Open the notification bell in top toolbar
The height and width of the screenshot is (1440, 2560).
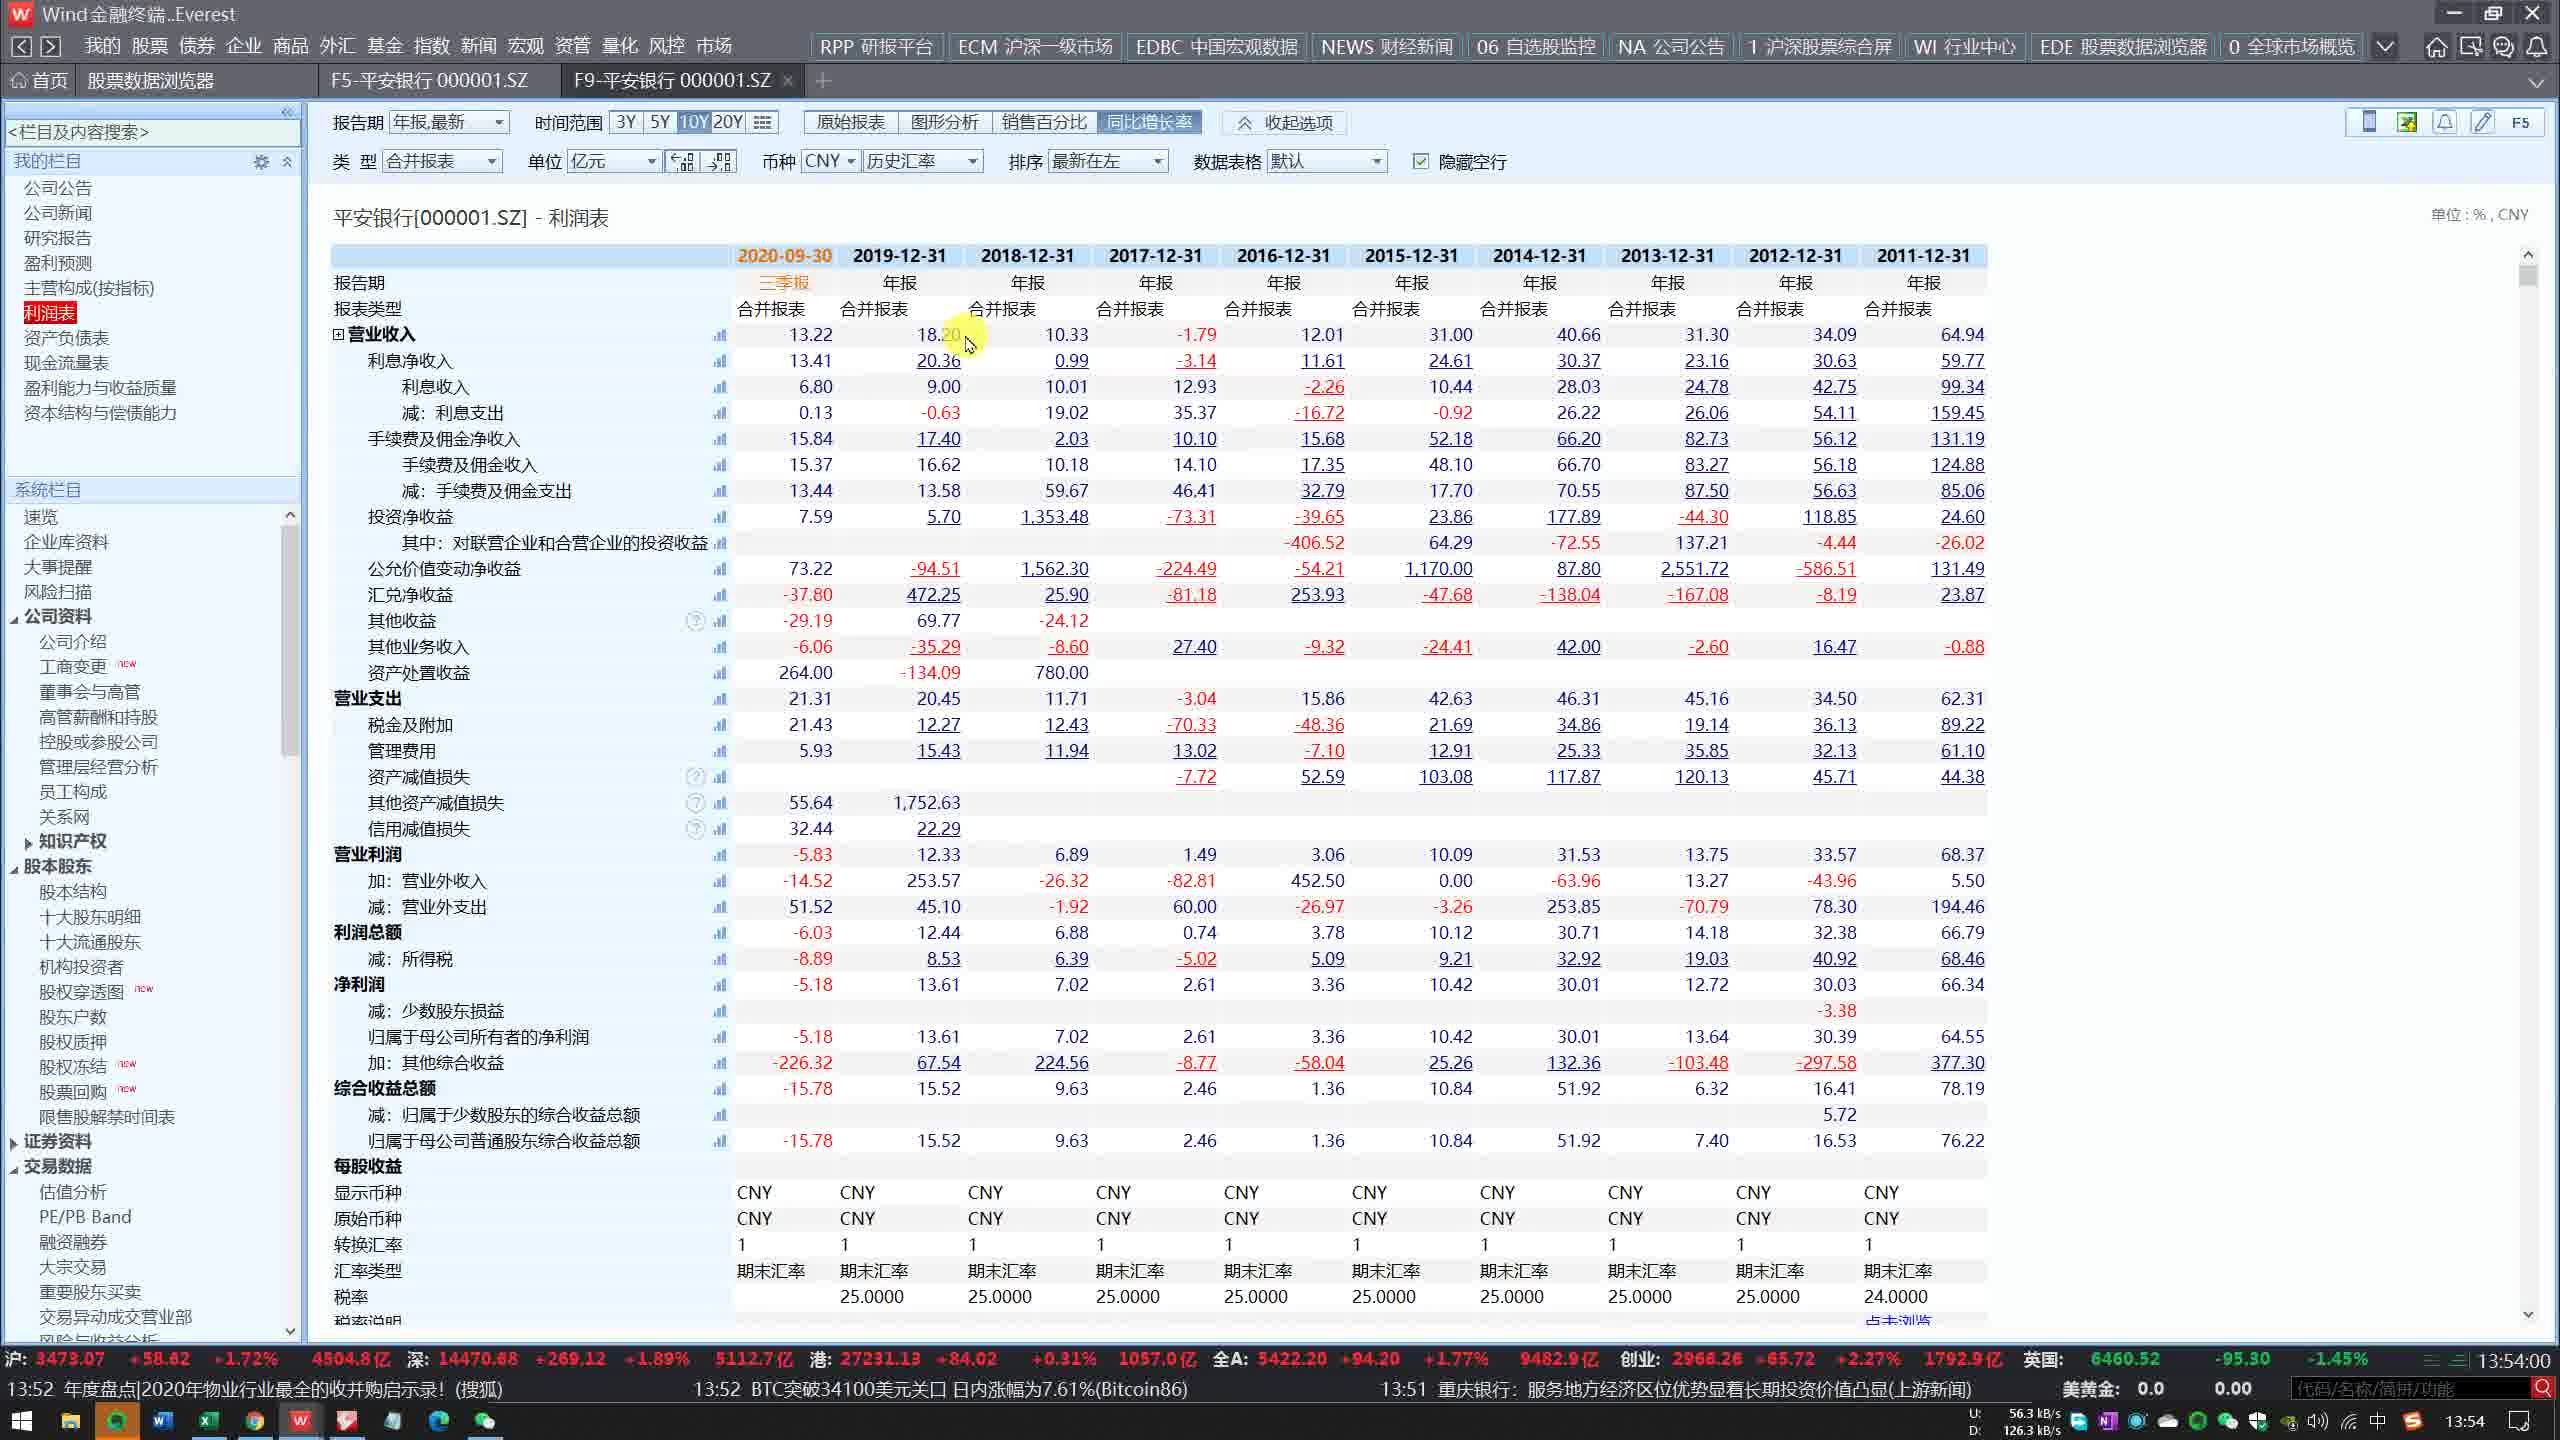(x=2537, y=47)
